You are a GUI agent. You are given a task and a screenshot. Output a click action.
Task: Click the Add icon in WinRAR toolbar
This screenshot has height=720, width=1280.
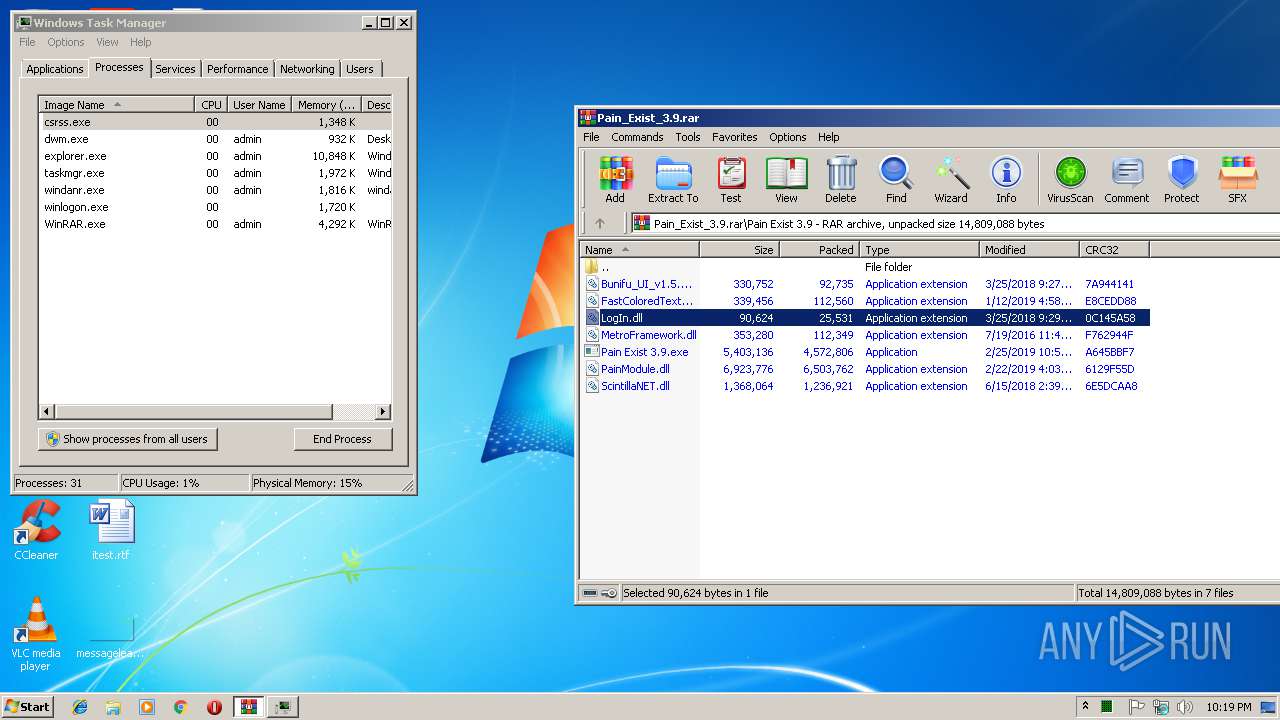615,180
